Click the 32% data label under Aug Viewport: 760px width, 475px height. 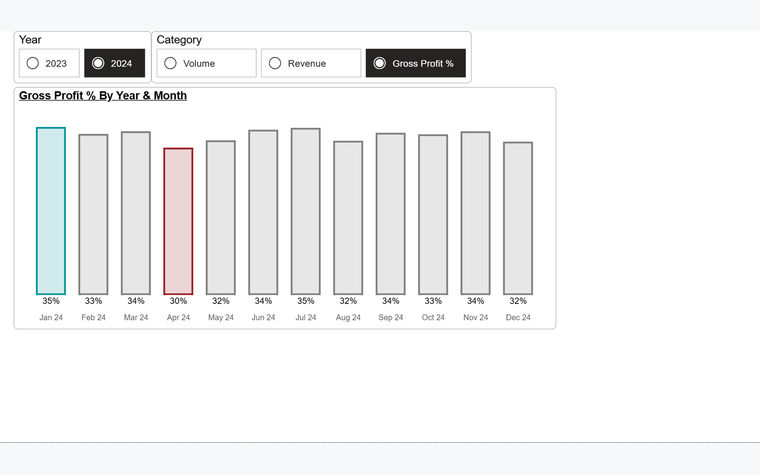pos(348,301)
